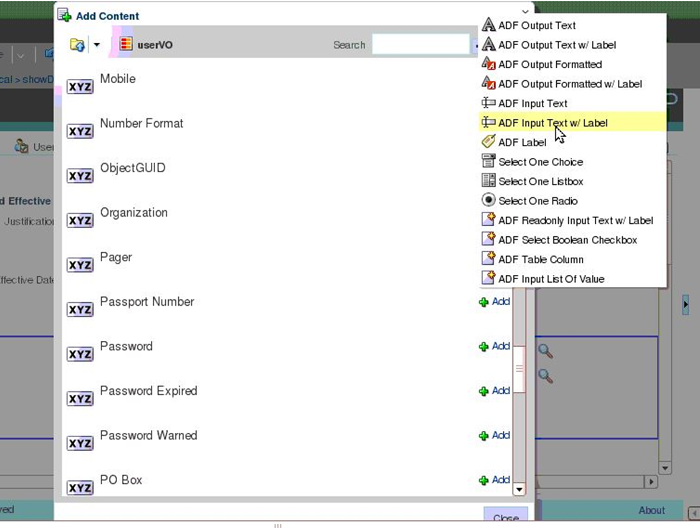Click the Password XYZ icon
The width and height of the screenshot is (700, 529).
pyautogui.click(x=80, y=354)
